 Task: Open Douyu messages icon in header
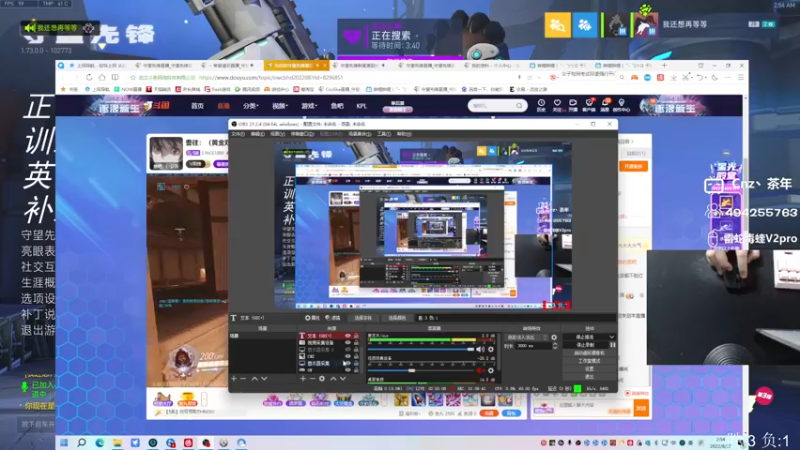click(605, 105)
